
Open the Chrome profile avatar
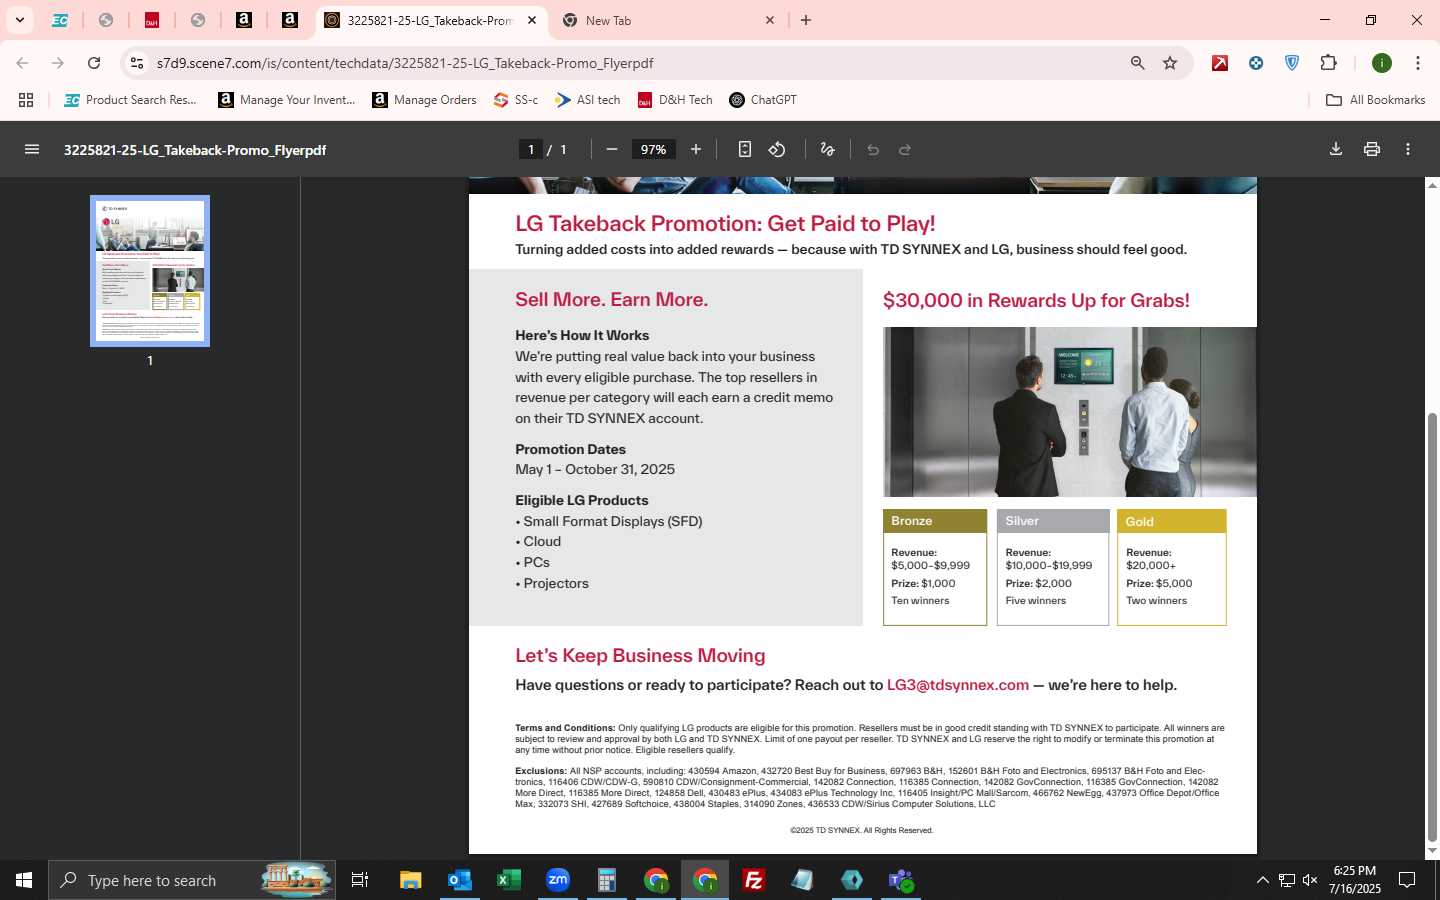(x=1382, y=63)
